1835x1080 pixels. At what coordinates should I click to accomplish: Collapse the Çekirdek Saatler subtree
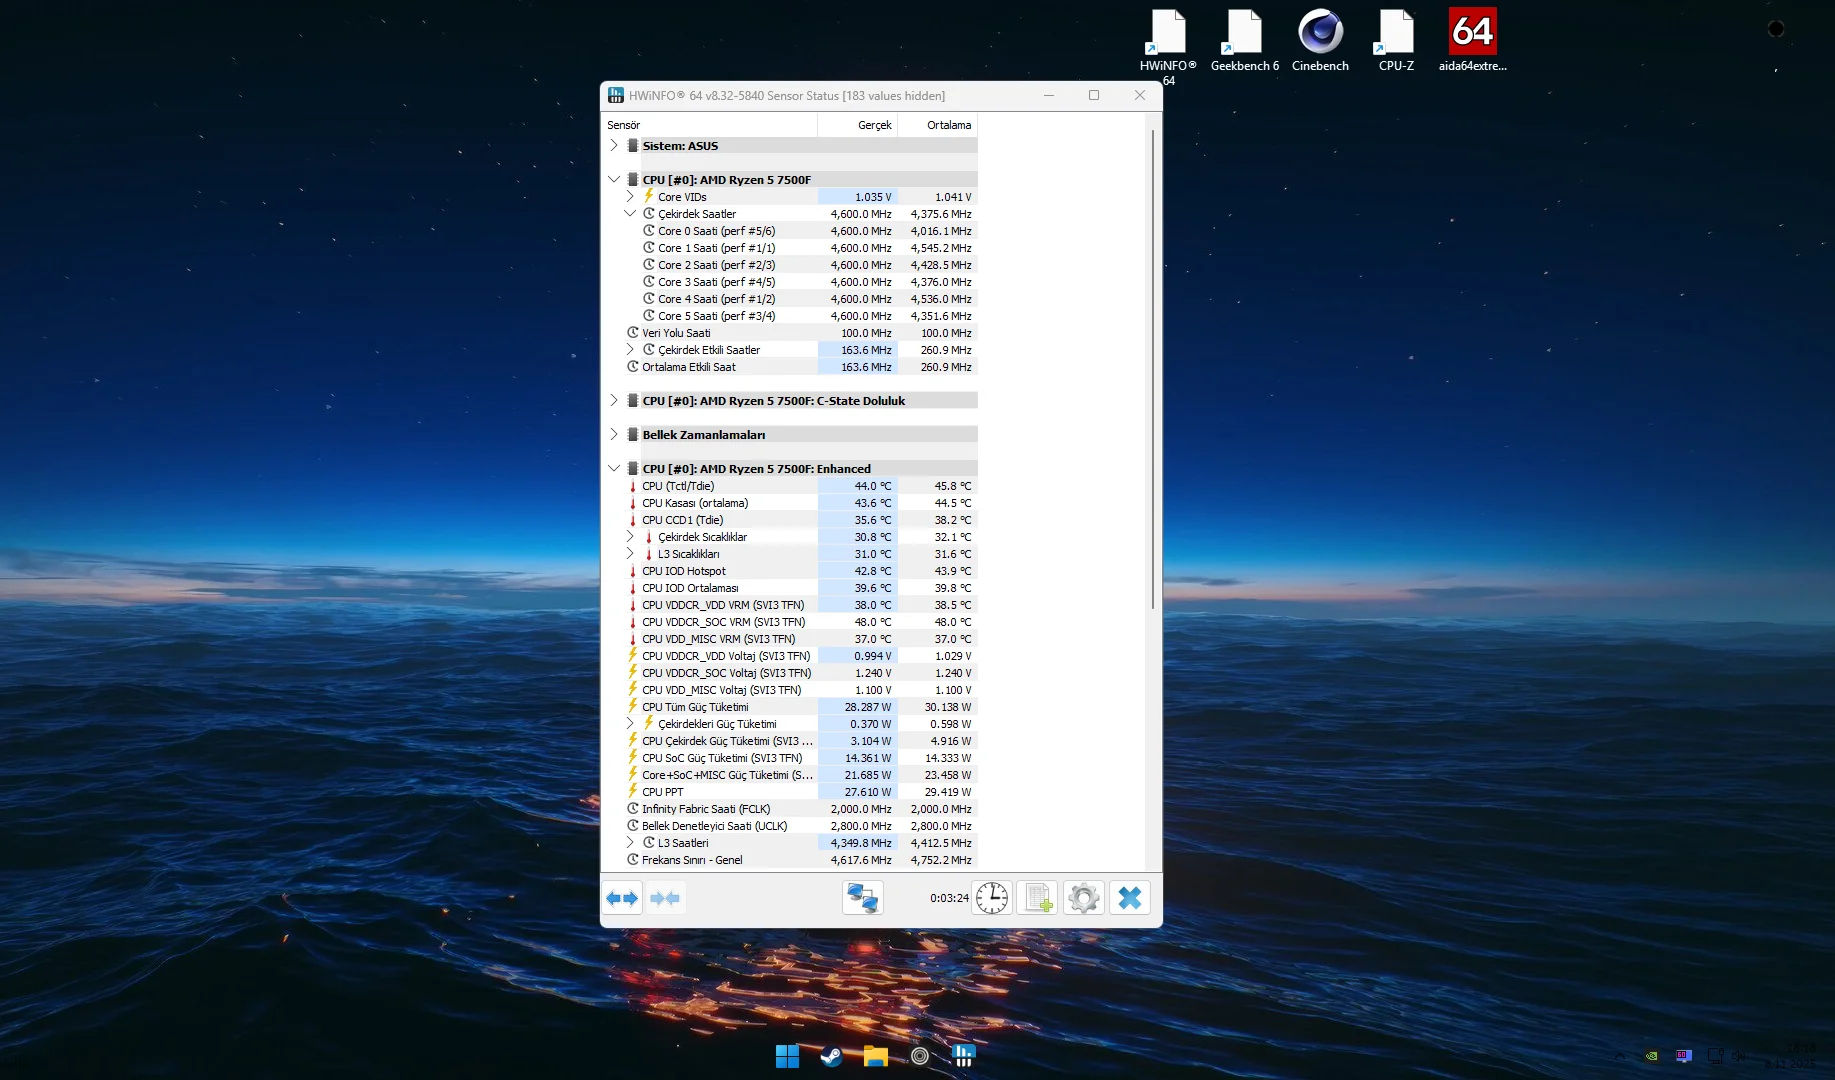point(630,214)
